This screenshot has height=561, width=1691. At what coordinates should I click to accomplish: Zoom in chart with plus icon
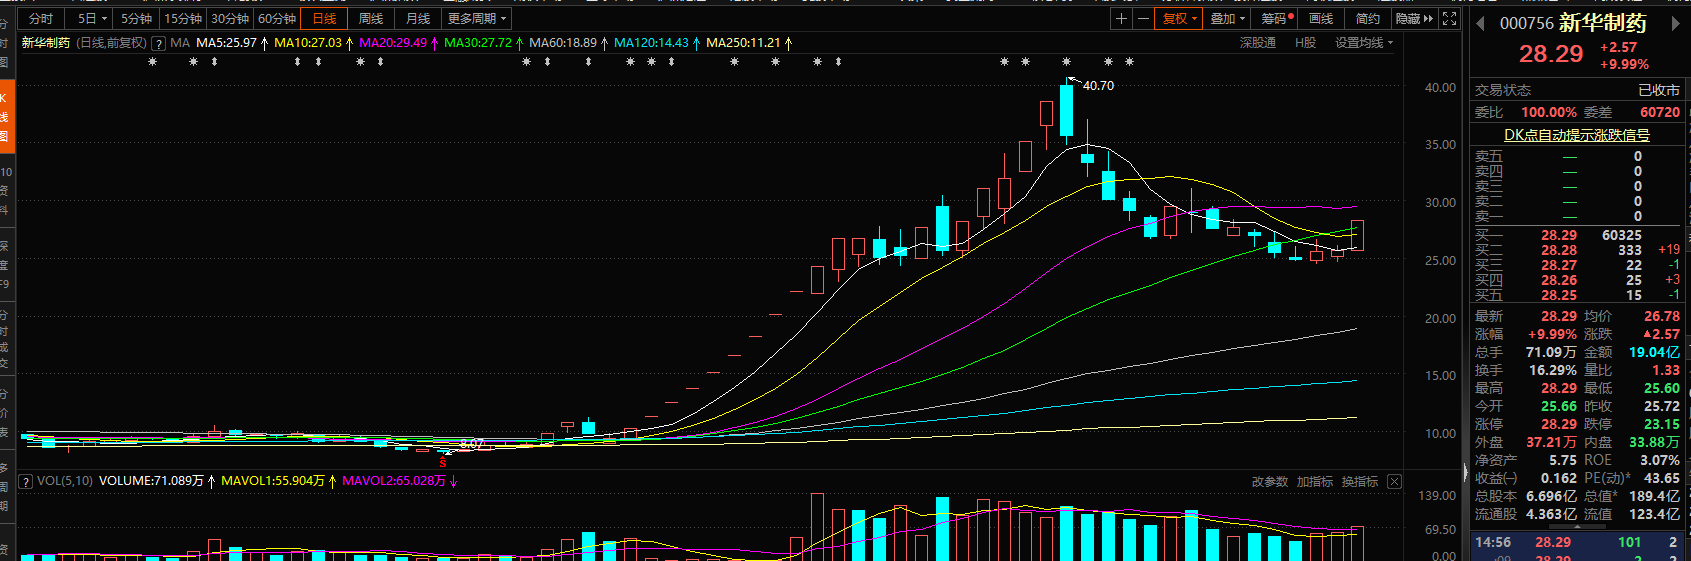click(1122, 19)
